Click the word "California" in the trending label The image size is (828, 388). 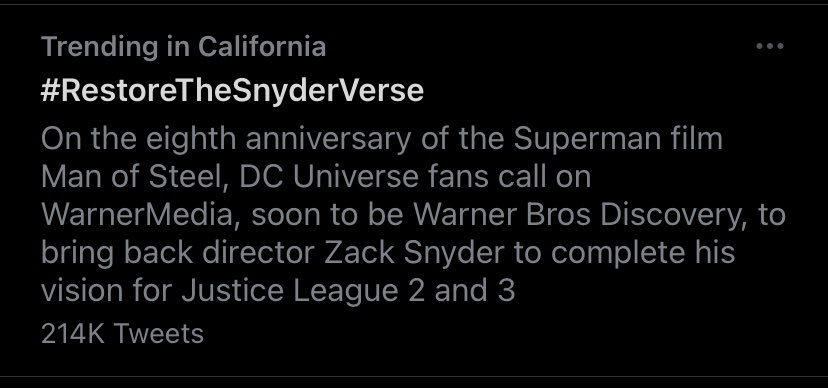coord(262,47)
